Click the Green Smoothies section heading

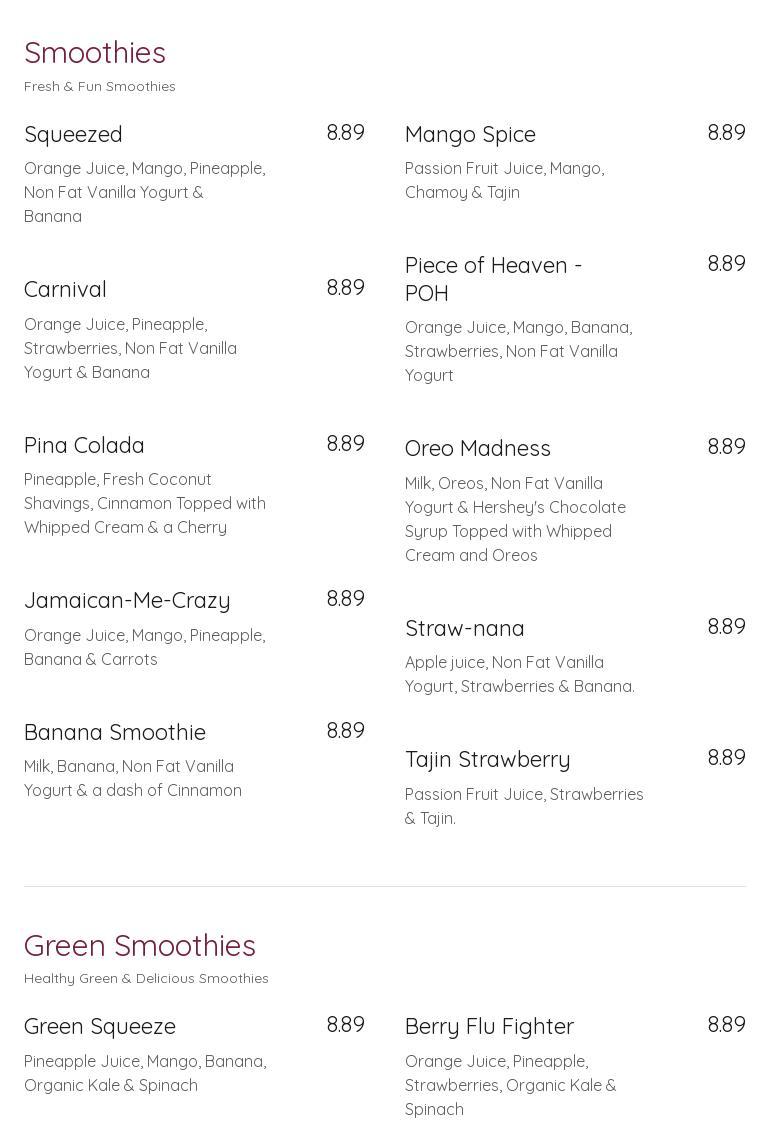click(140, 945)
